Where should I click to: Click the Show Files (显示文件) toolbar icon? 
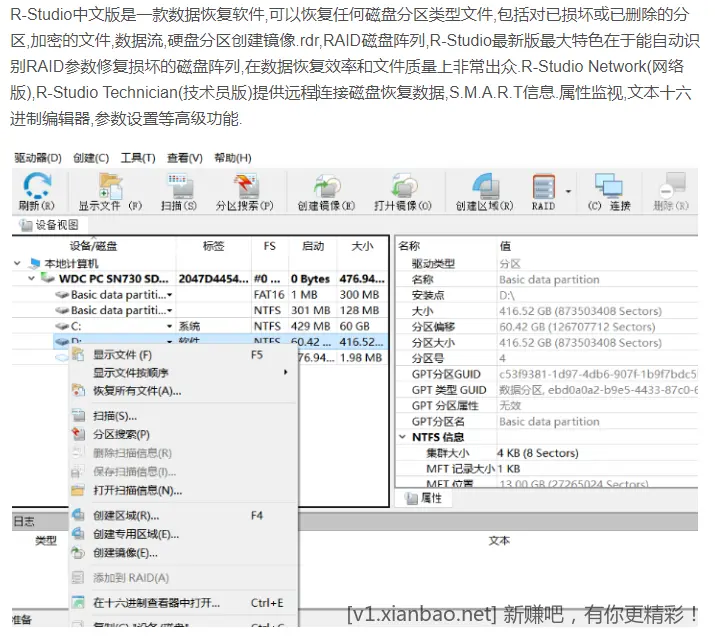110,191
